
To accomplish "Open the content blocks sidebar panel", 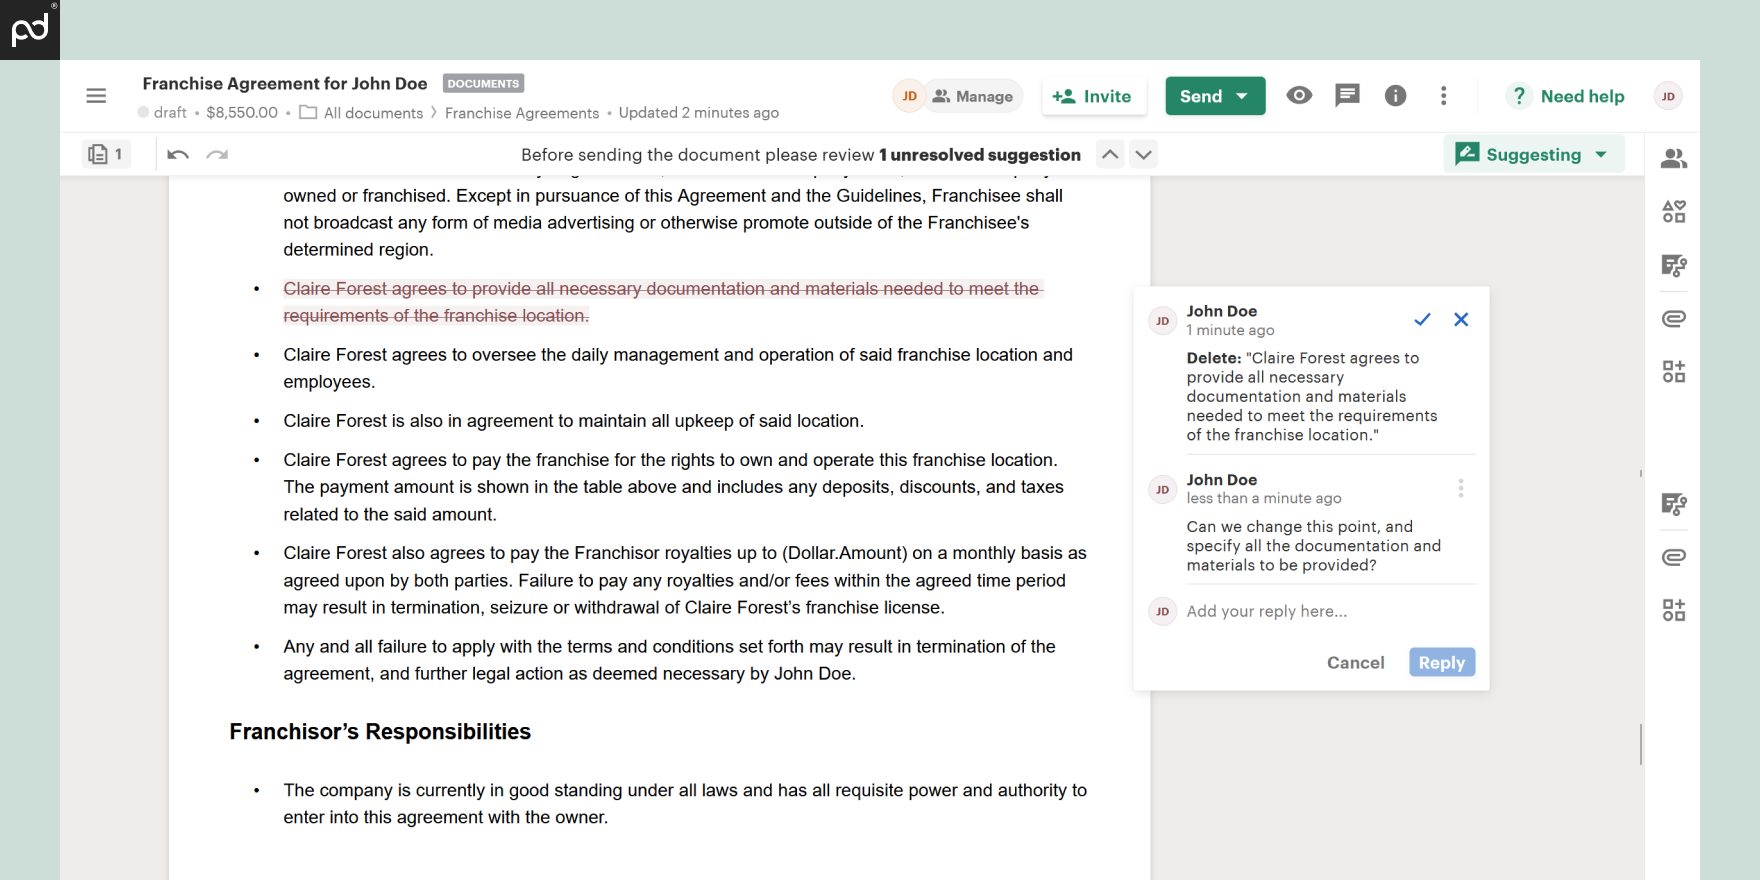I will (1673, 211).
